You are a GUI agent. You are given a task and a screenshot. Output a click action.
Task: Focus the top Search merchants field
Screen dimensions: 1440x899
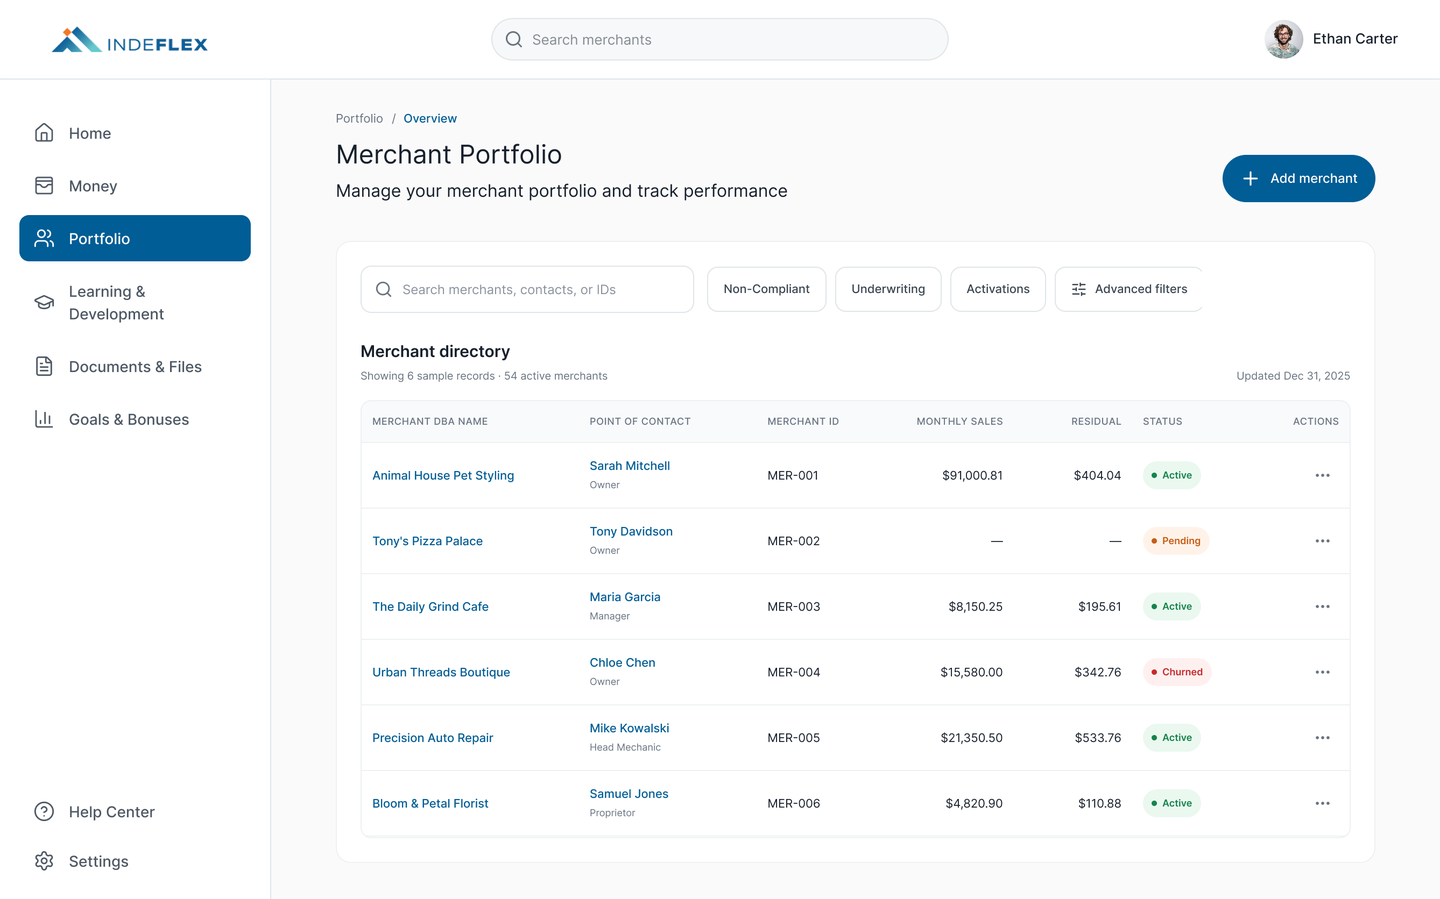pos(720,39)
